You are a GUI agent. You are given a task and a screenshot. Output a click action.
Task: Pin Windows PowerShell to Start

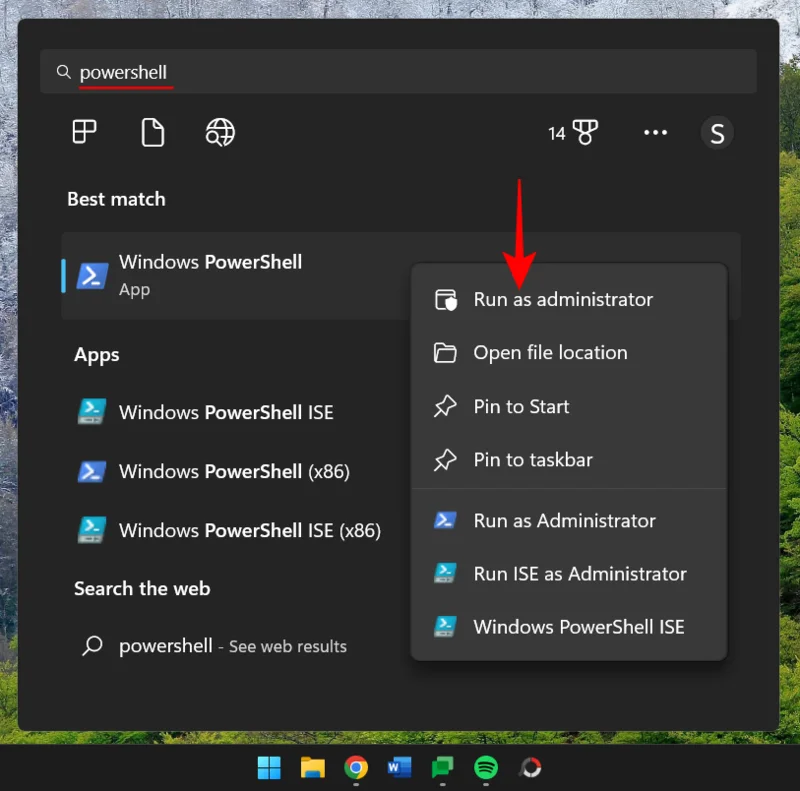point(521,406)
